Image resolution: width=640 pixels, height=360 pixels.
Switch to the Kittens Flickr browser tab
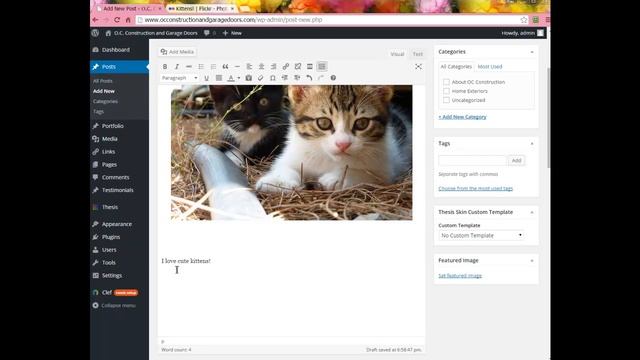[201, 8]
